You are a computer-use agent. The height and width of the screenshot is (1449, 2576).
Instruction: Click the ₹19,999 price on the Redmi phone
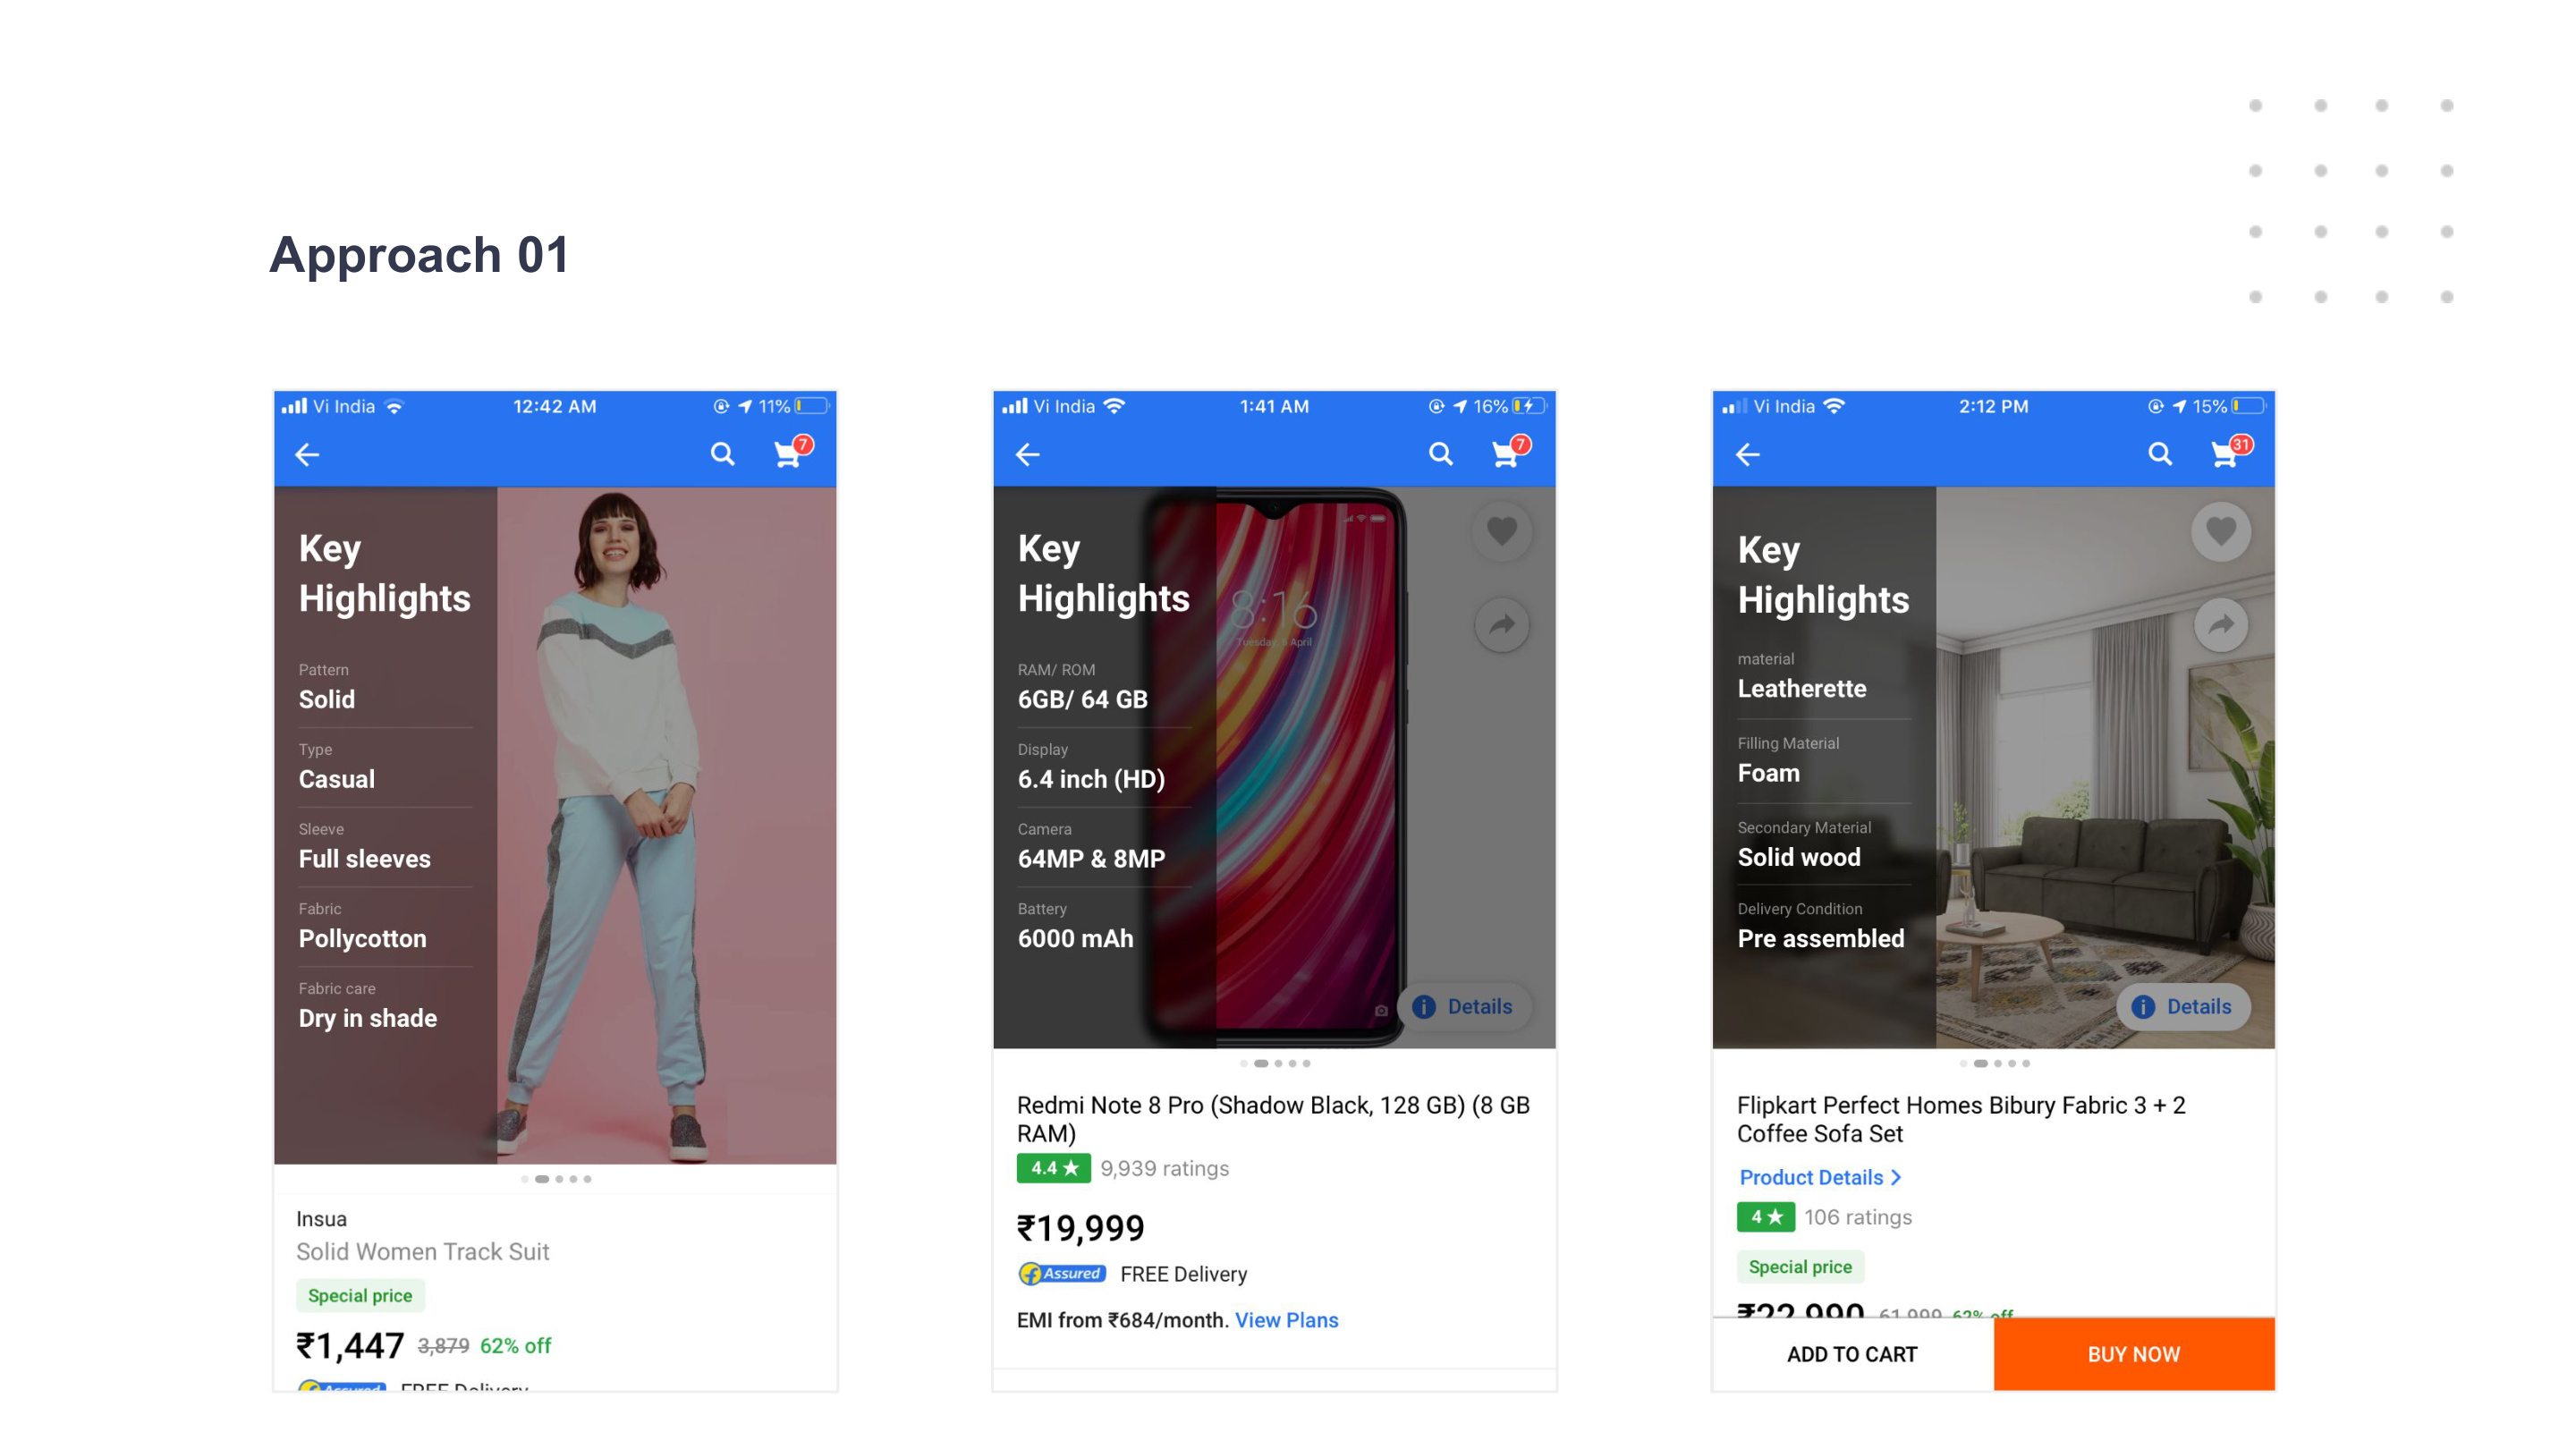(1080, 1228)
